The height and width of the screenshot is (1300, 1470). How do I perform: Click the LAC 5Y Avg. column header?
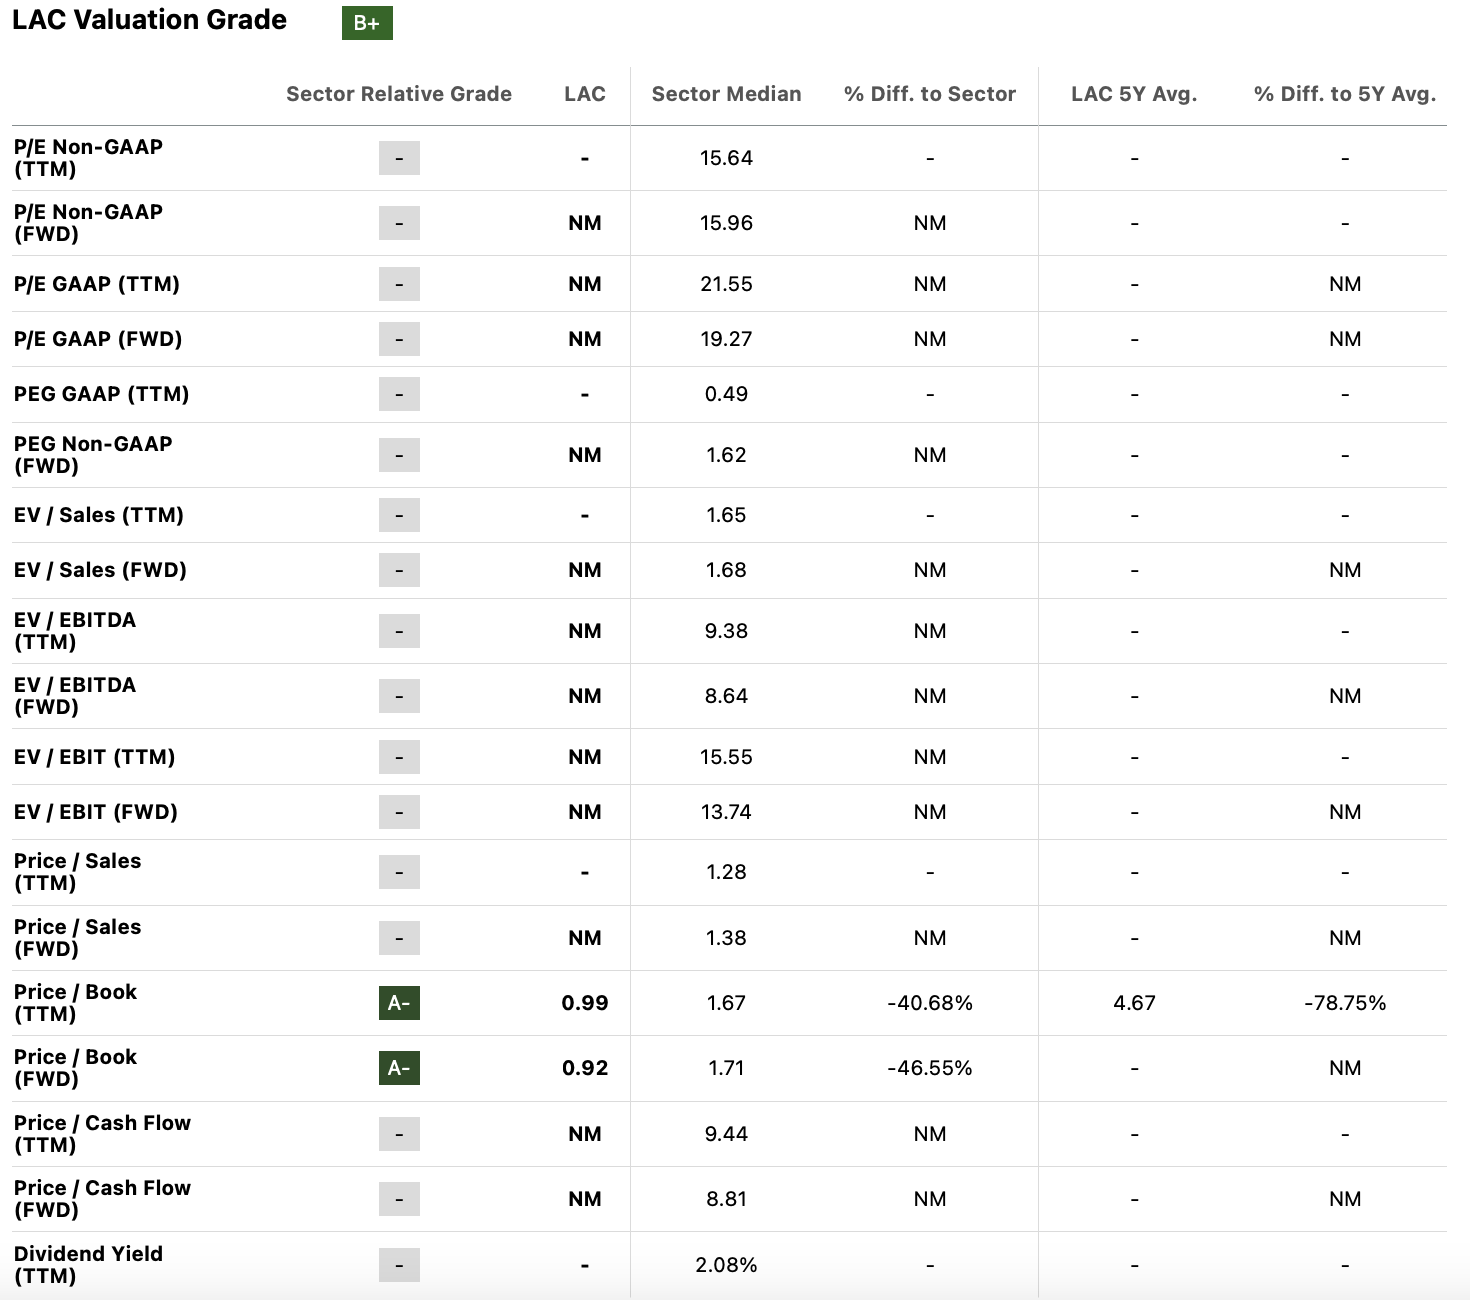pyautogui.click(x=1134, y=94)
